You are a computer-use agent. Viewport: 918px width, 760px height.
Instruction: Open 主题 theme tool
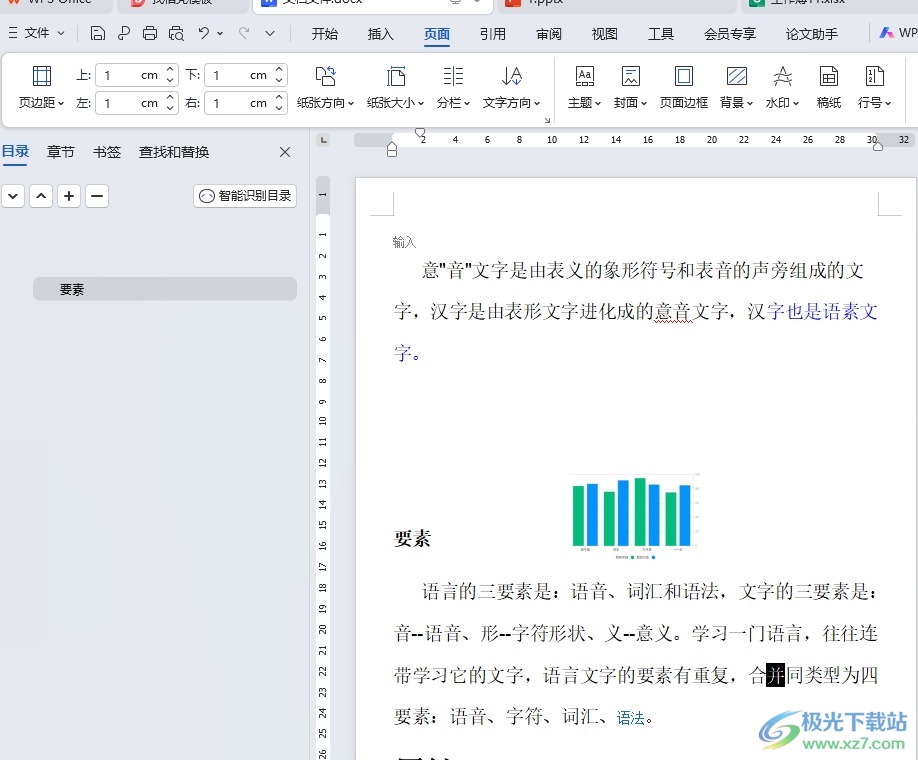pyautogui.click(x=584, y=87)
